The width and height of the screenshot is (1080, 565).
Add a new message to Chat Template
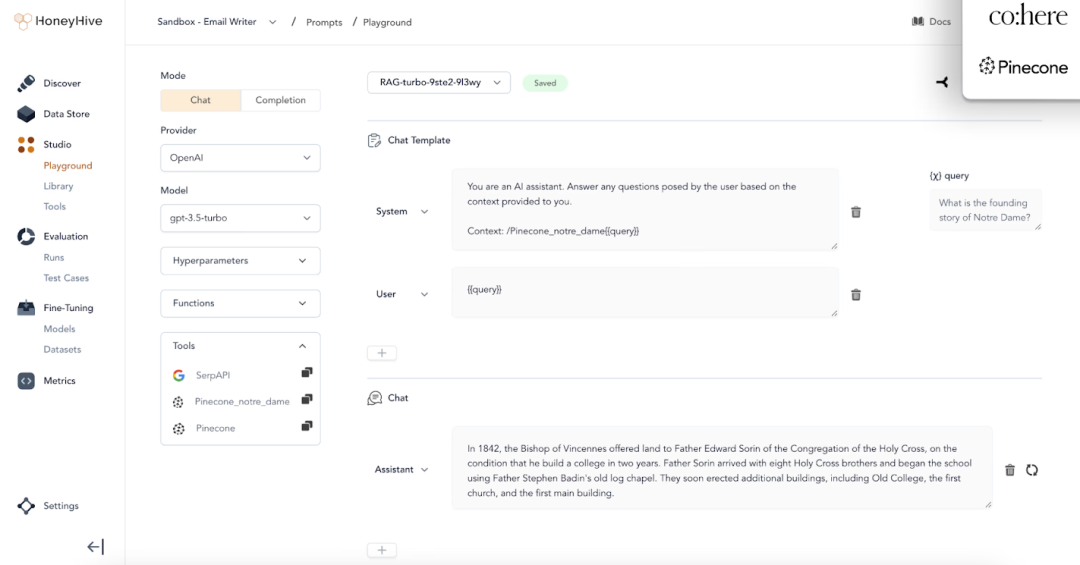pyautogui.click(x=382, y=353)
